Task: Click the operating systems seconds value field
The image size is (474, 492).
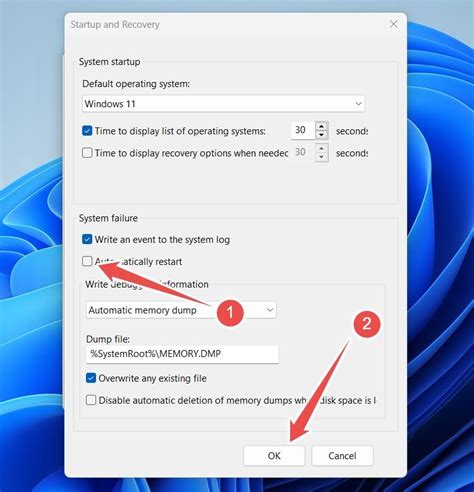Action: pos(303,130)
